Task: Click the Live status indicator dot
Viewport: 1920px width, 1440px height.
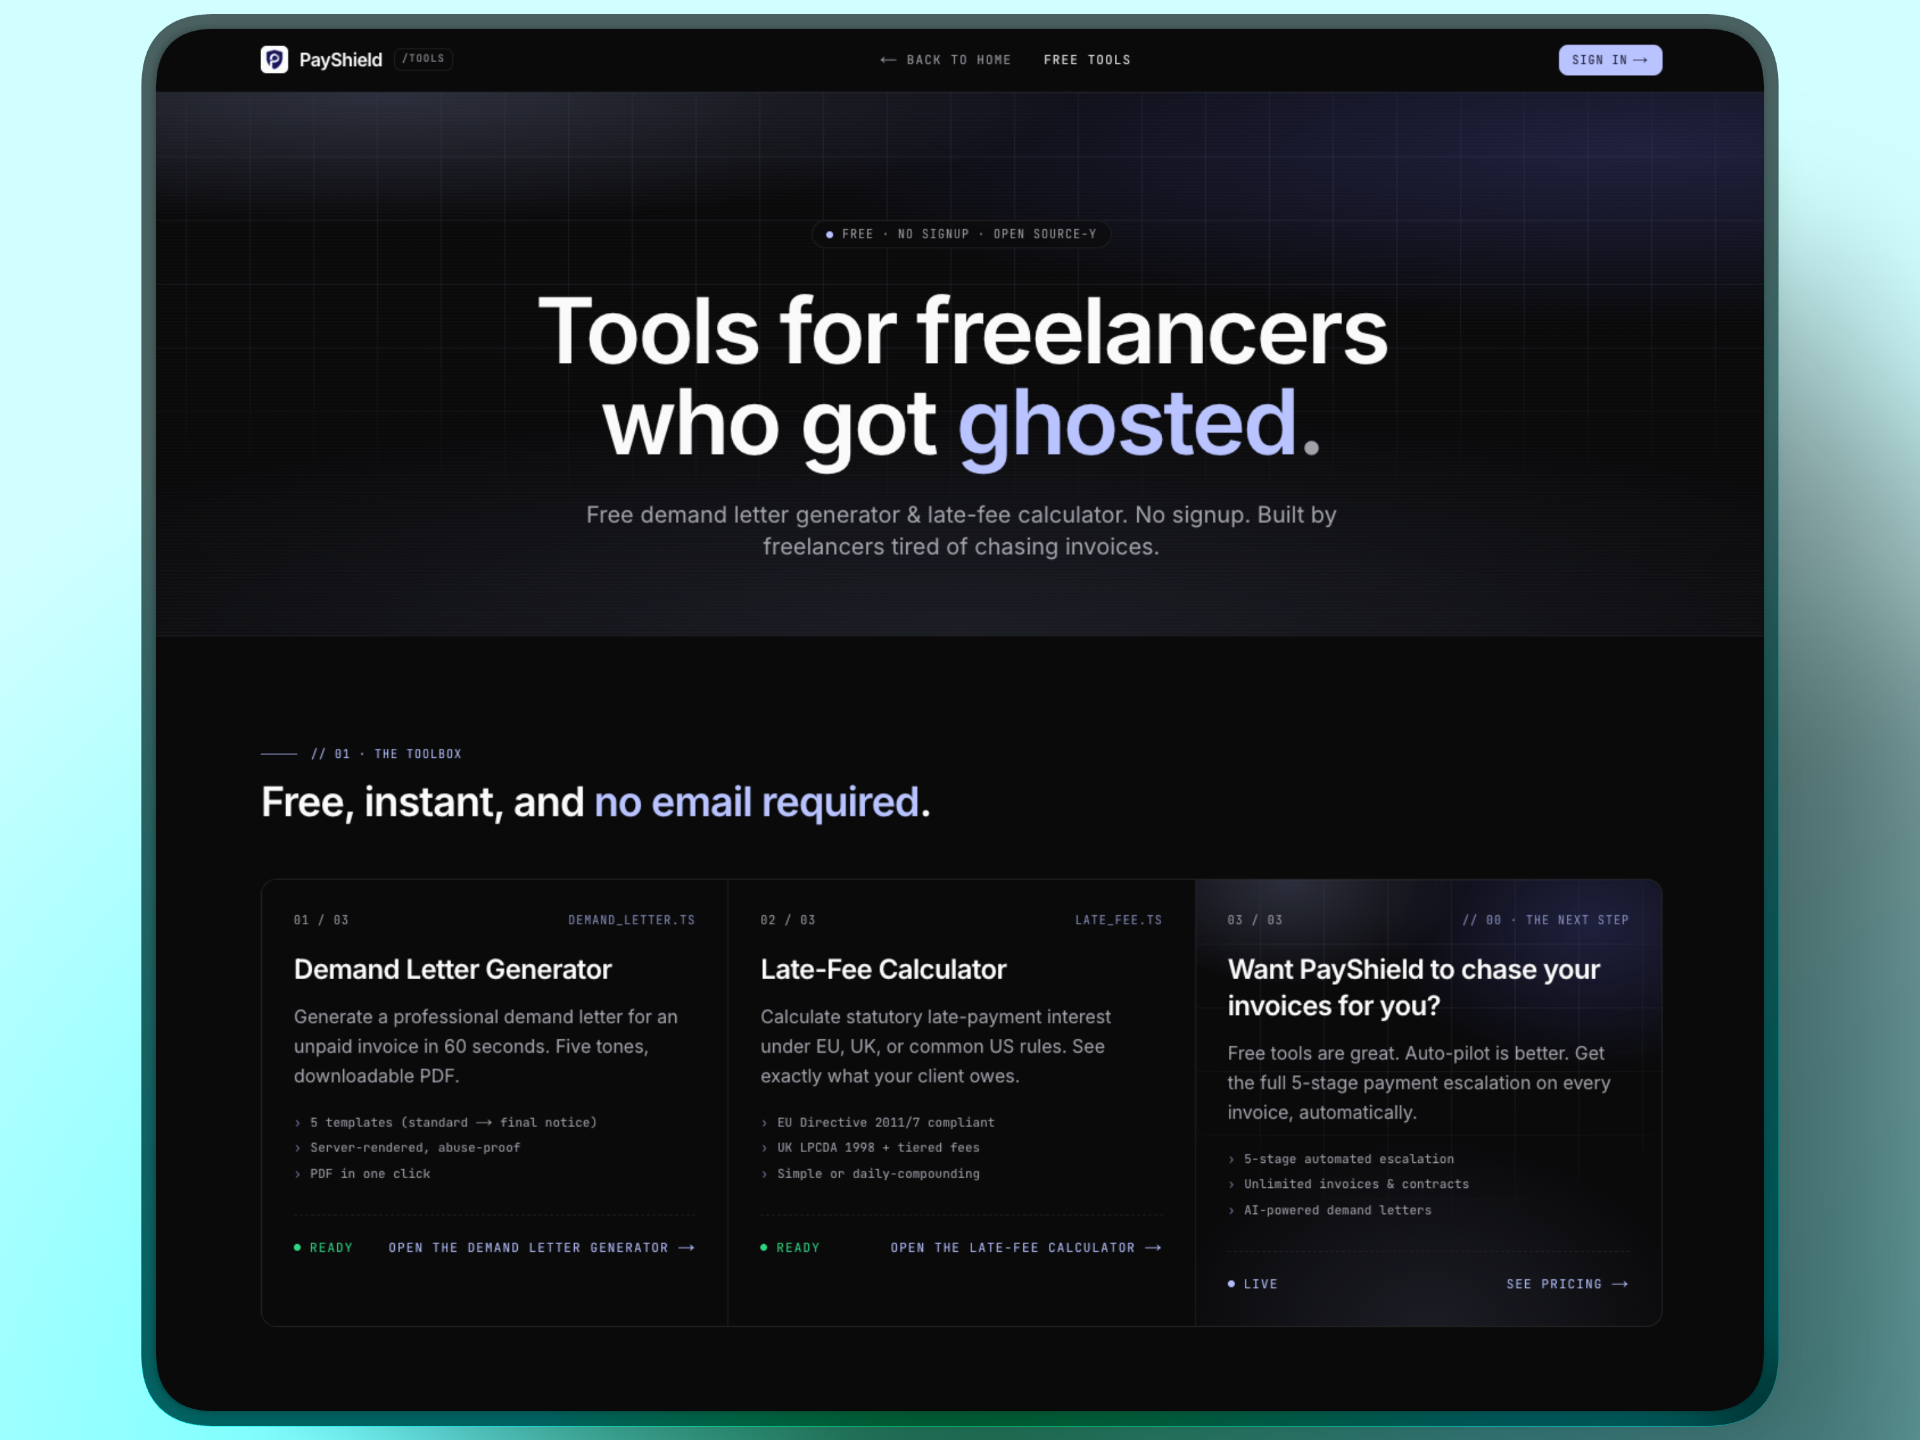Action: [1231, 1284]
